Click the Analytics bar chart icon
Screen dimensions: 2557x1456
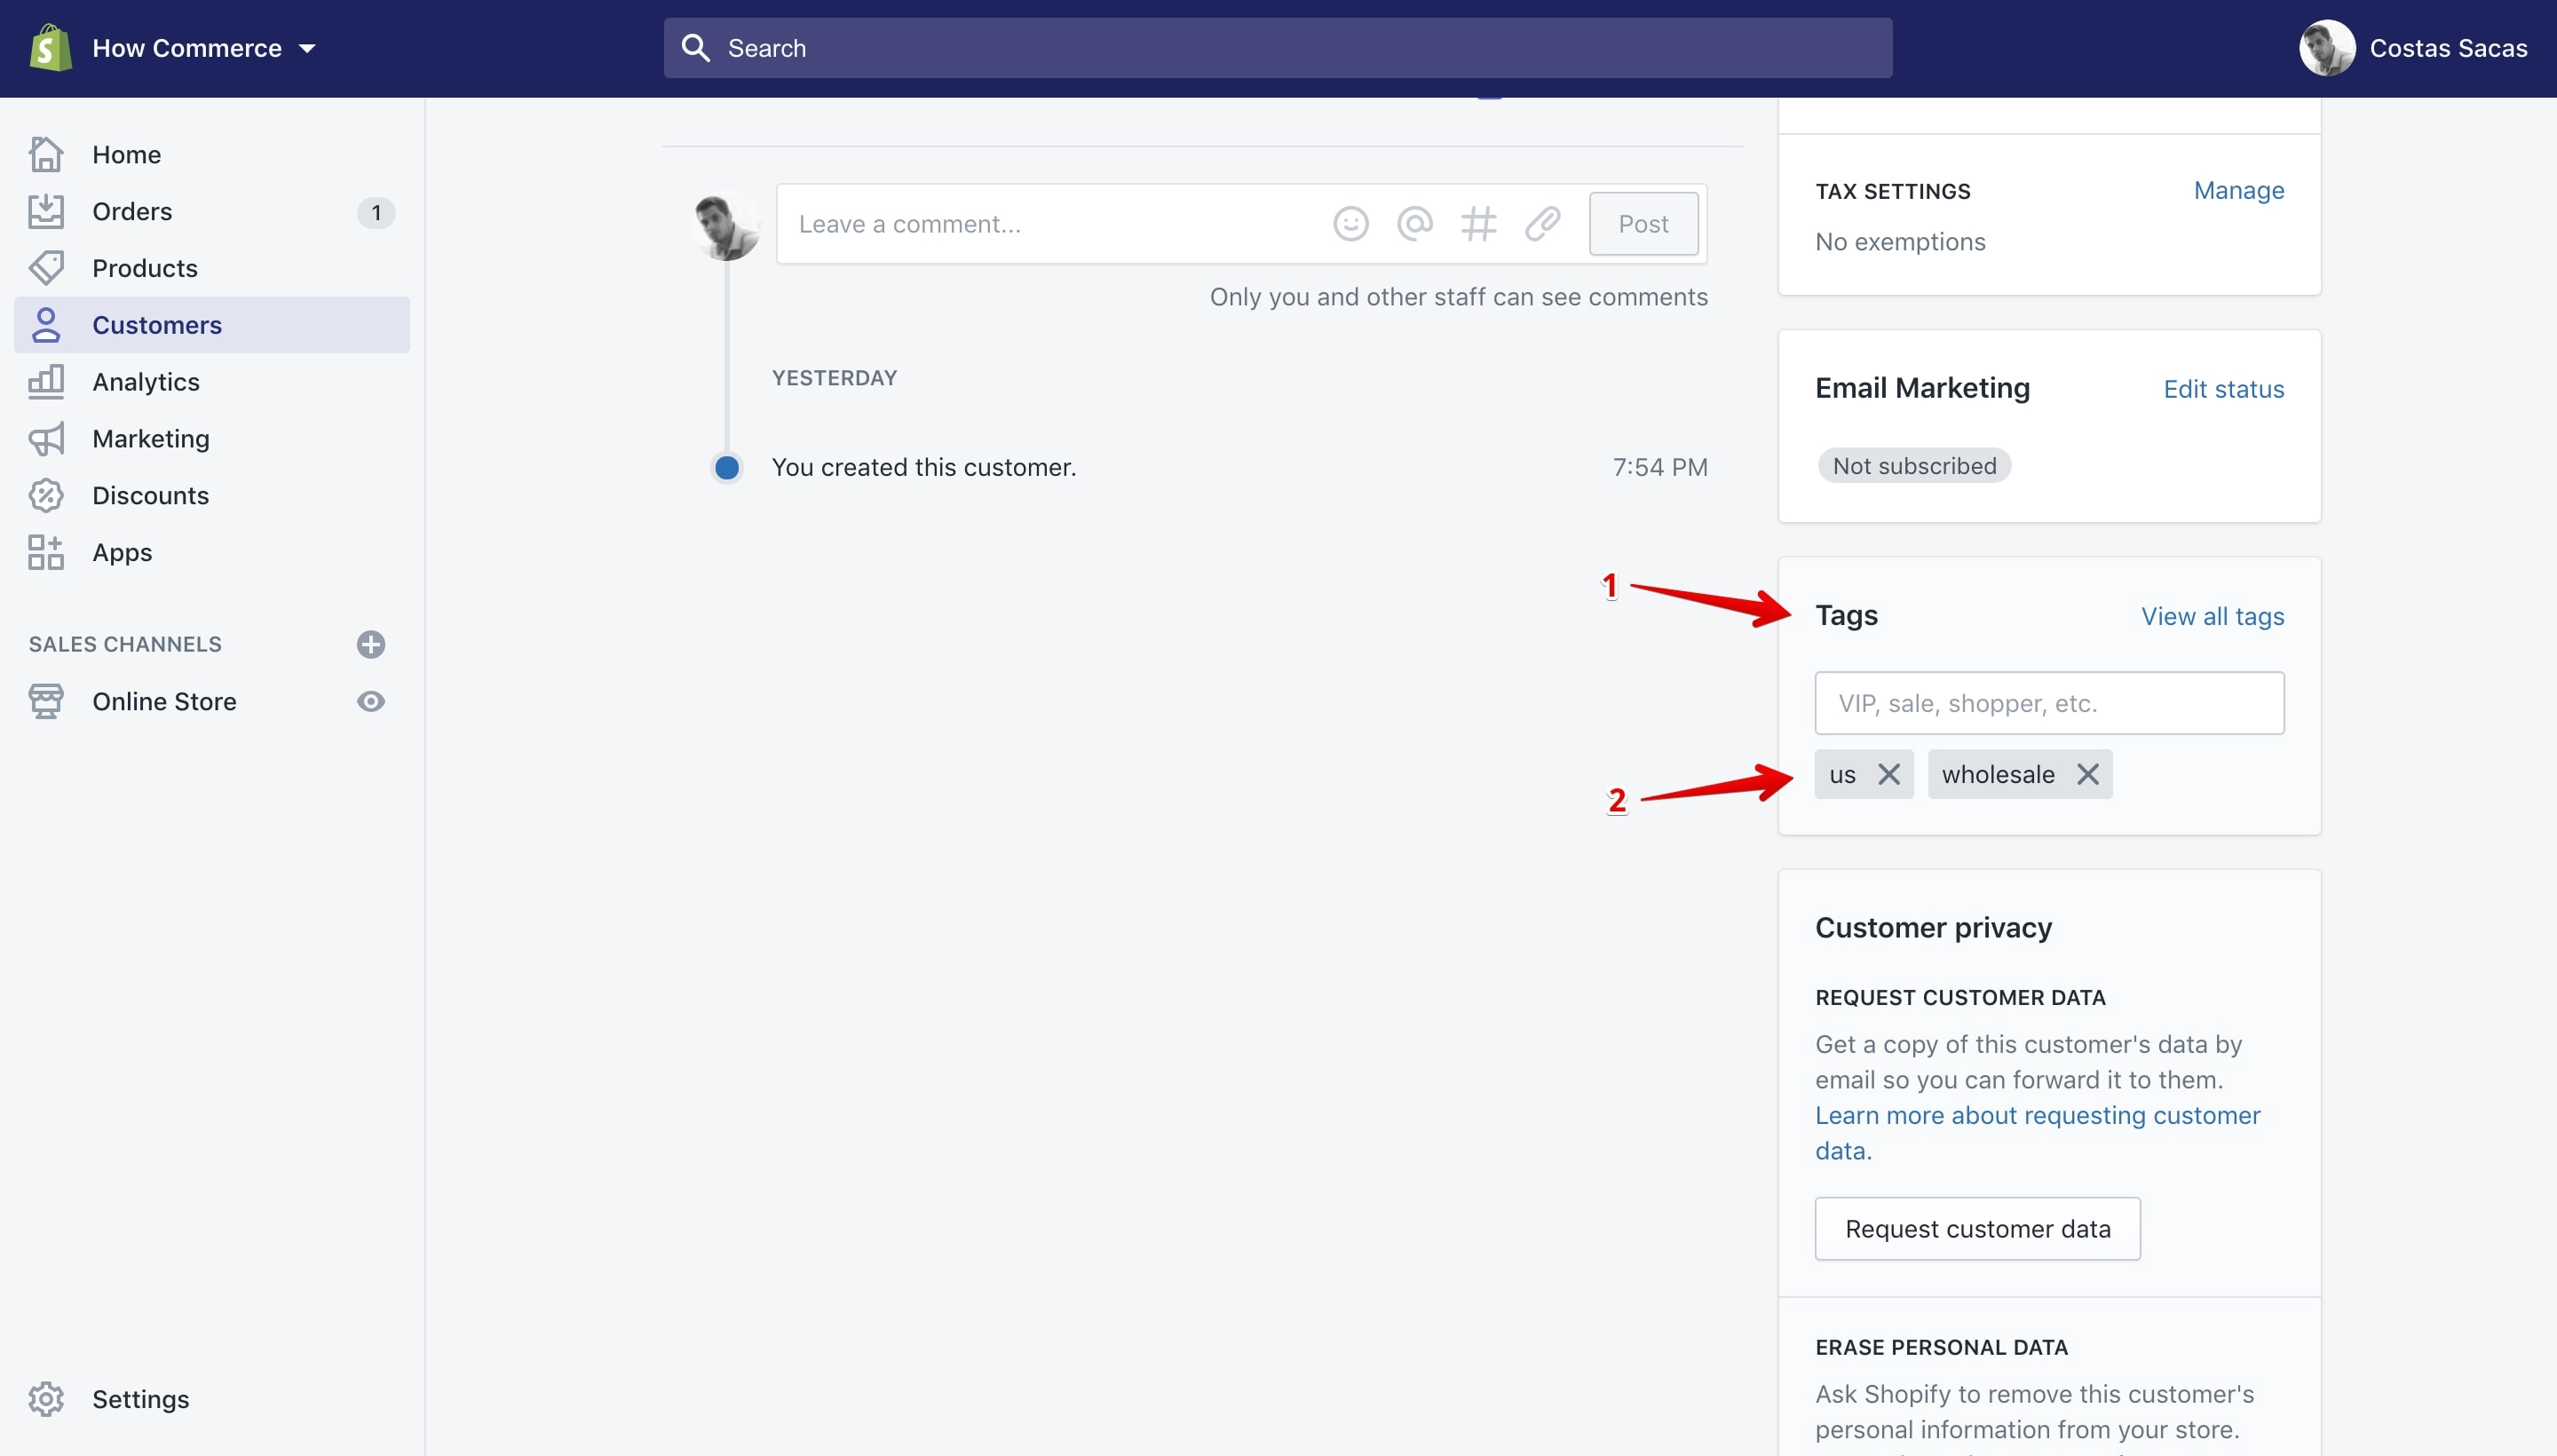[x=46, y=382]
